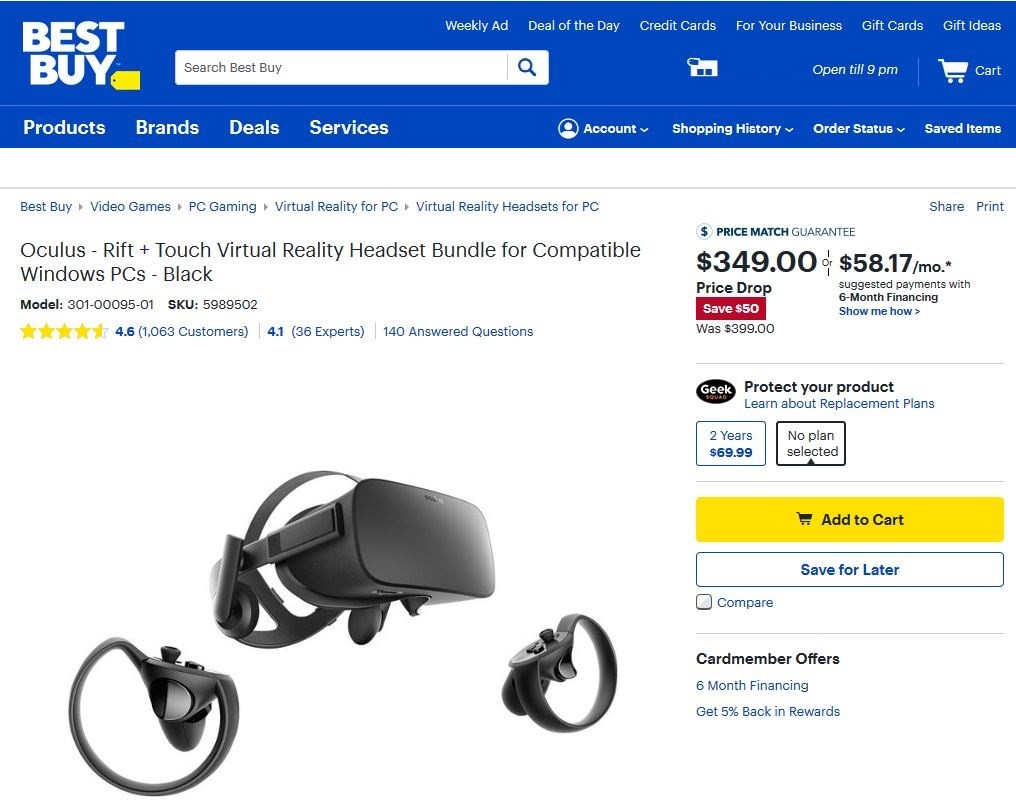
Task: Click the star rating icons
Action: tap(64, 332)
